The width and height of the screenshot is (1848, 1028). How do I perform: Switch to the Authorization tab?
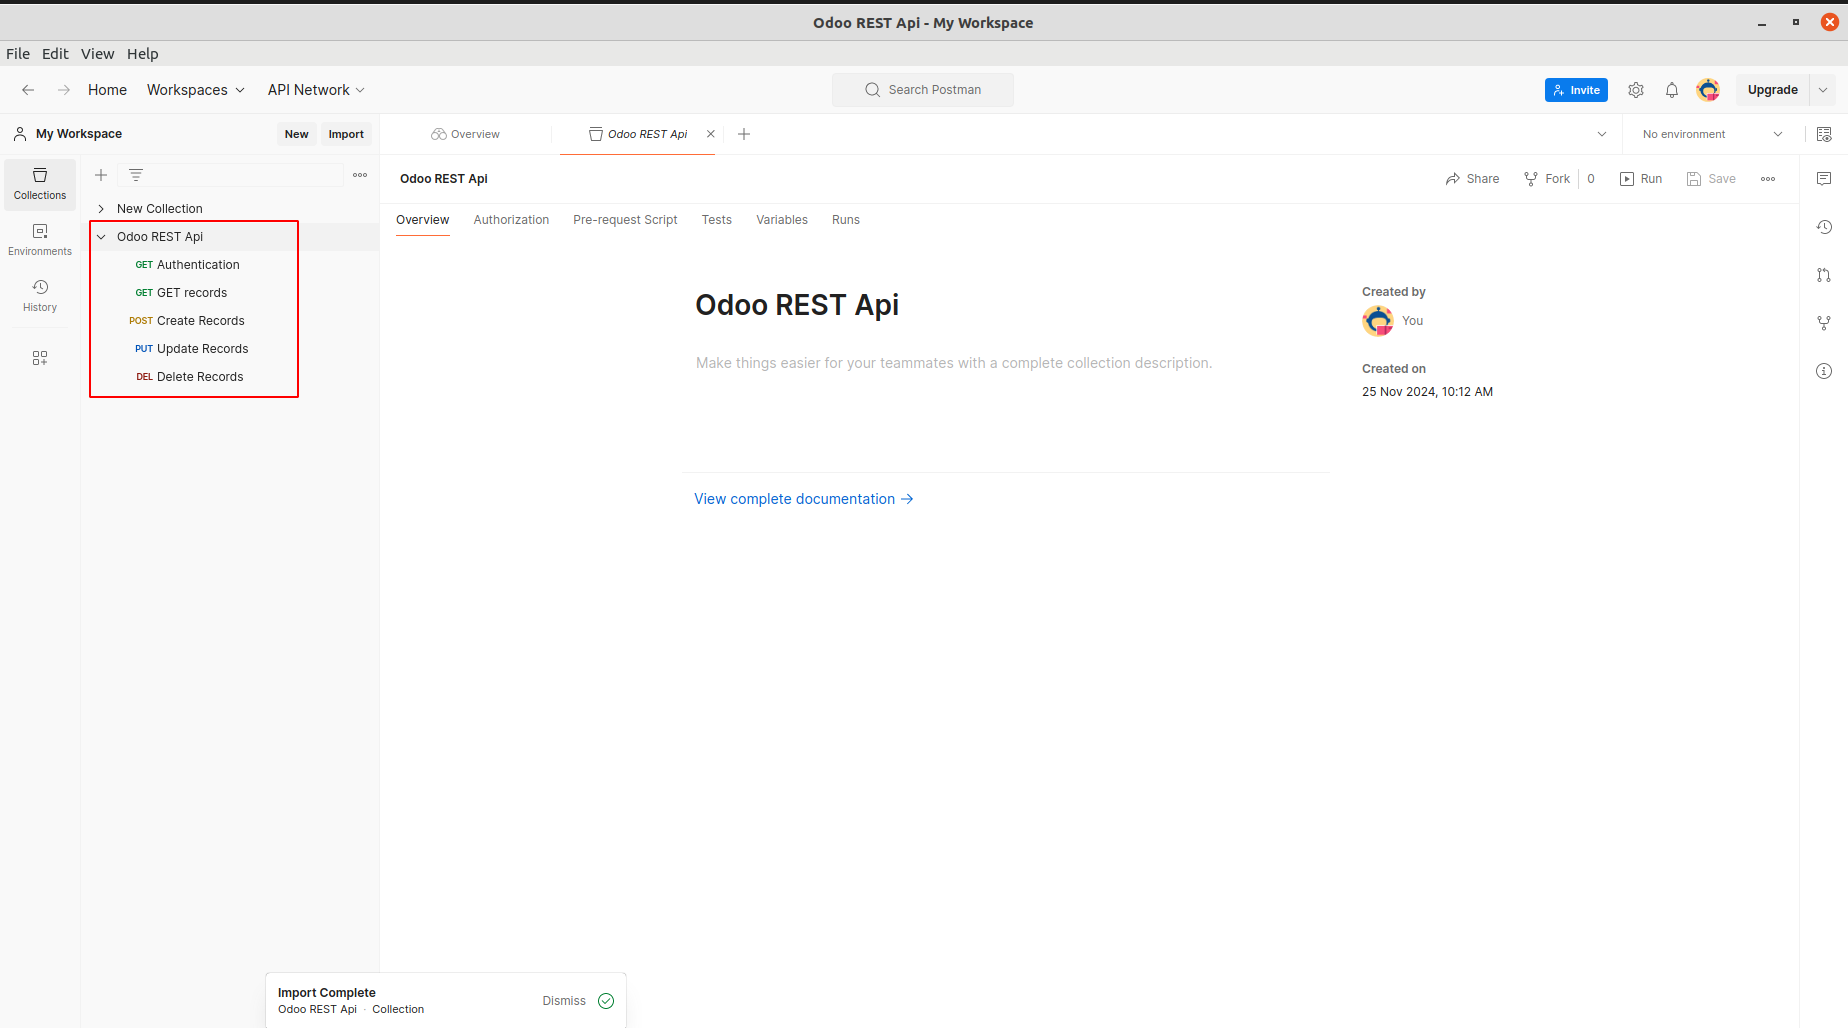click(x=511, y=220)
